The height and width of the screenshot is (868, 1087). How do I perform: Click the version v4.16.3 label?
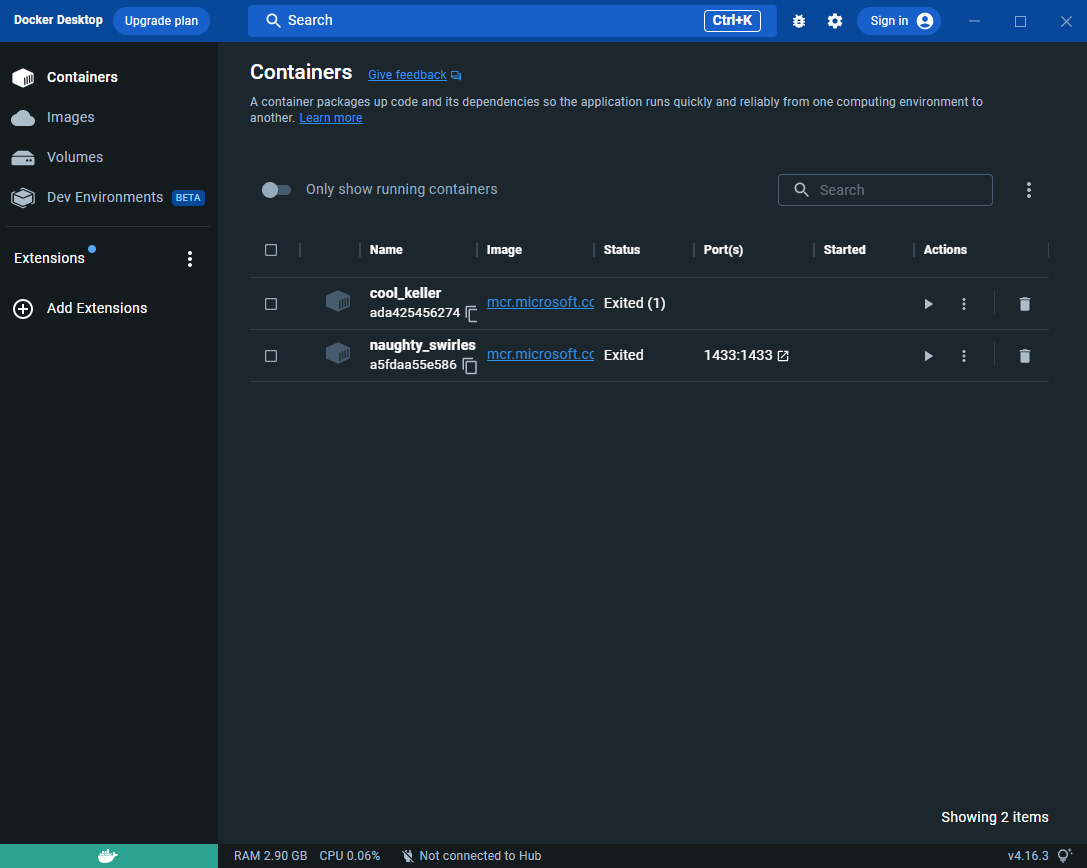pos(1027,856)
